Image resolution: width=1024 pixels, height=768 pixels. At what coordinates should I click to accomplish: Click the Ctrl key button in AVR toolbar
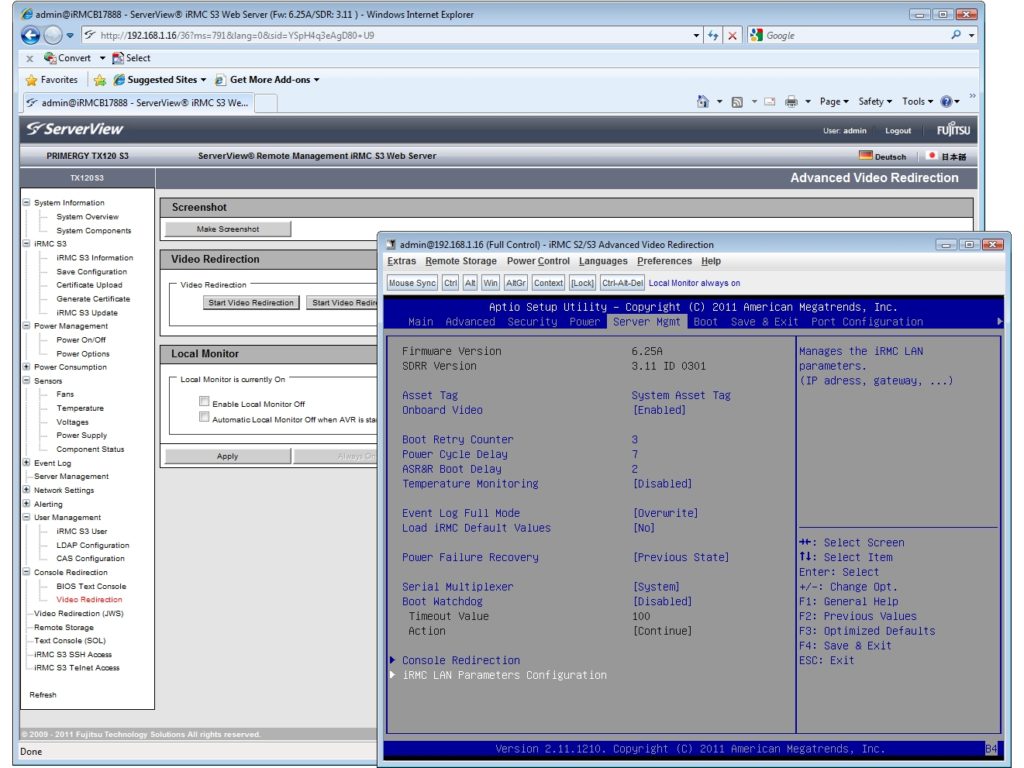click(451, 283)
